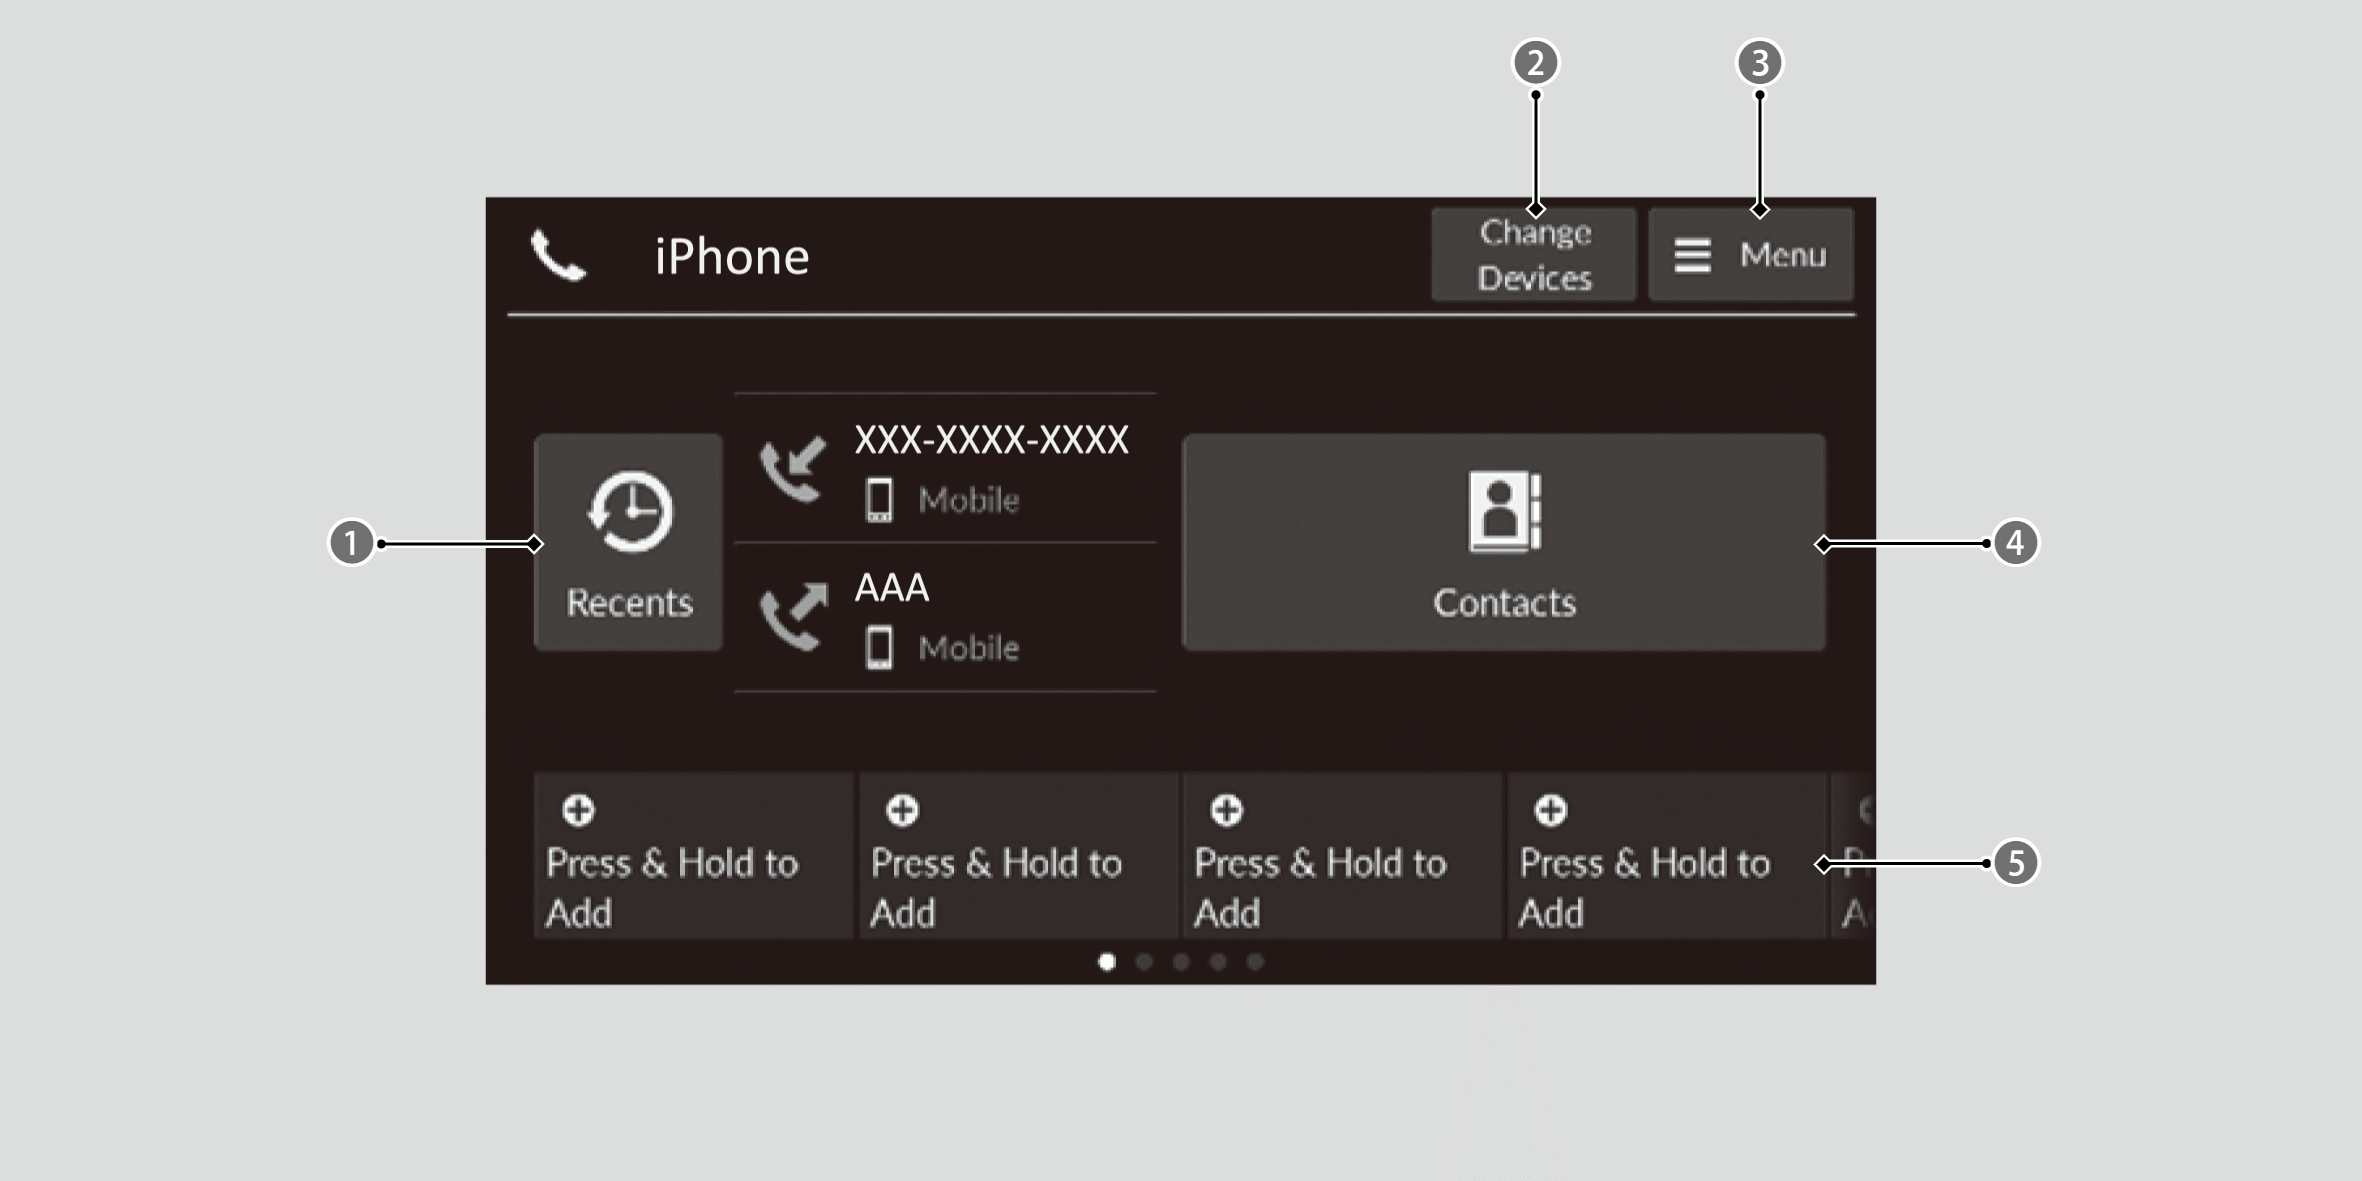Click plus icon on fourth speed dial
This screenshot has height=1181, width=2362.
[x=1550, y=810]
